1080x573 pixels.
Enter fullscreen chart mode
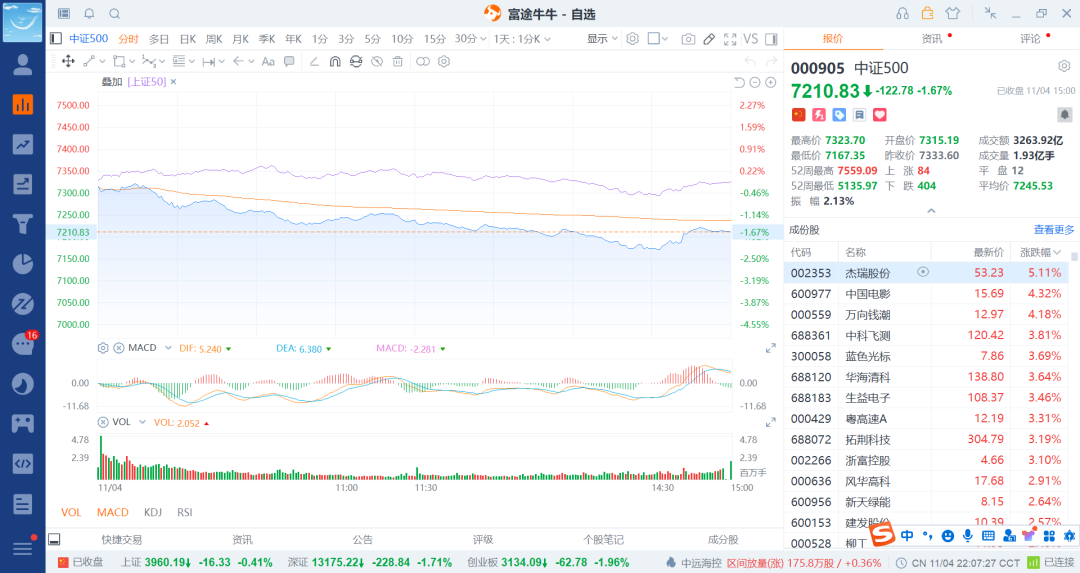[x=730, y=39]
